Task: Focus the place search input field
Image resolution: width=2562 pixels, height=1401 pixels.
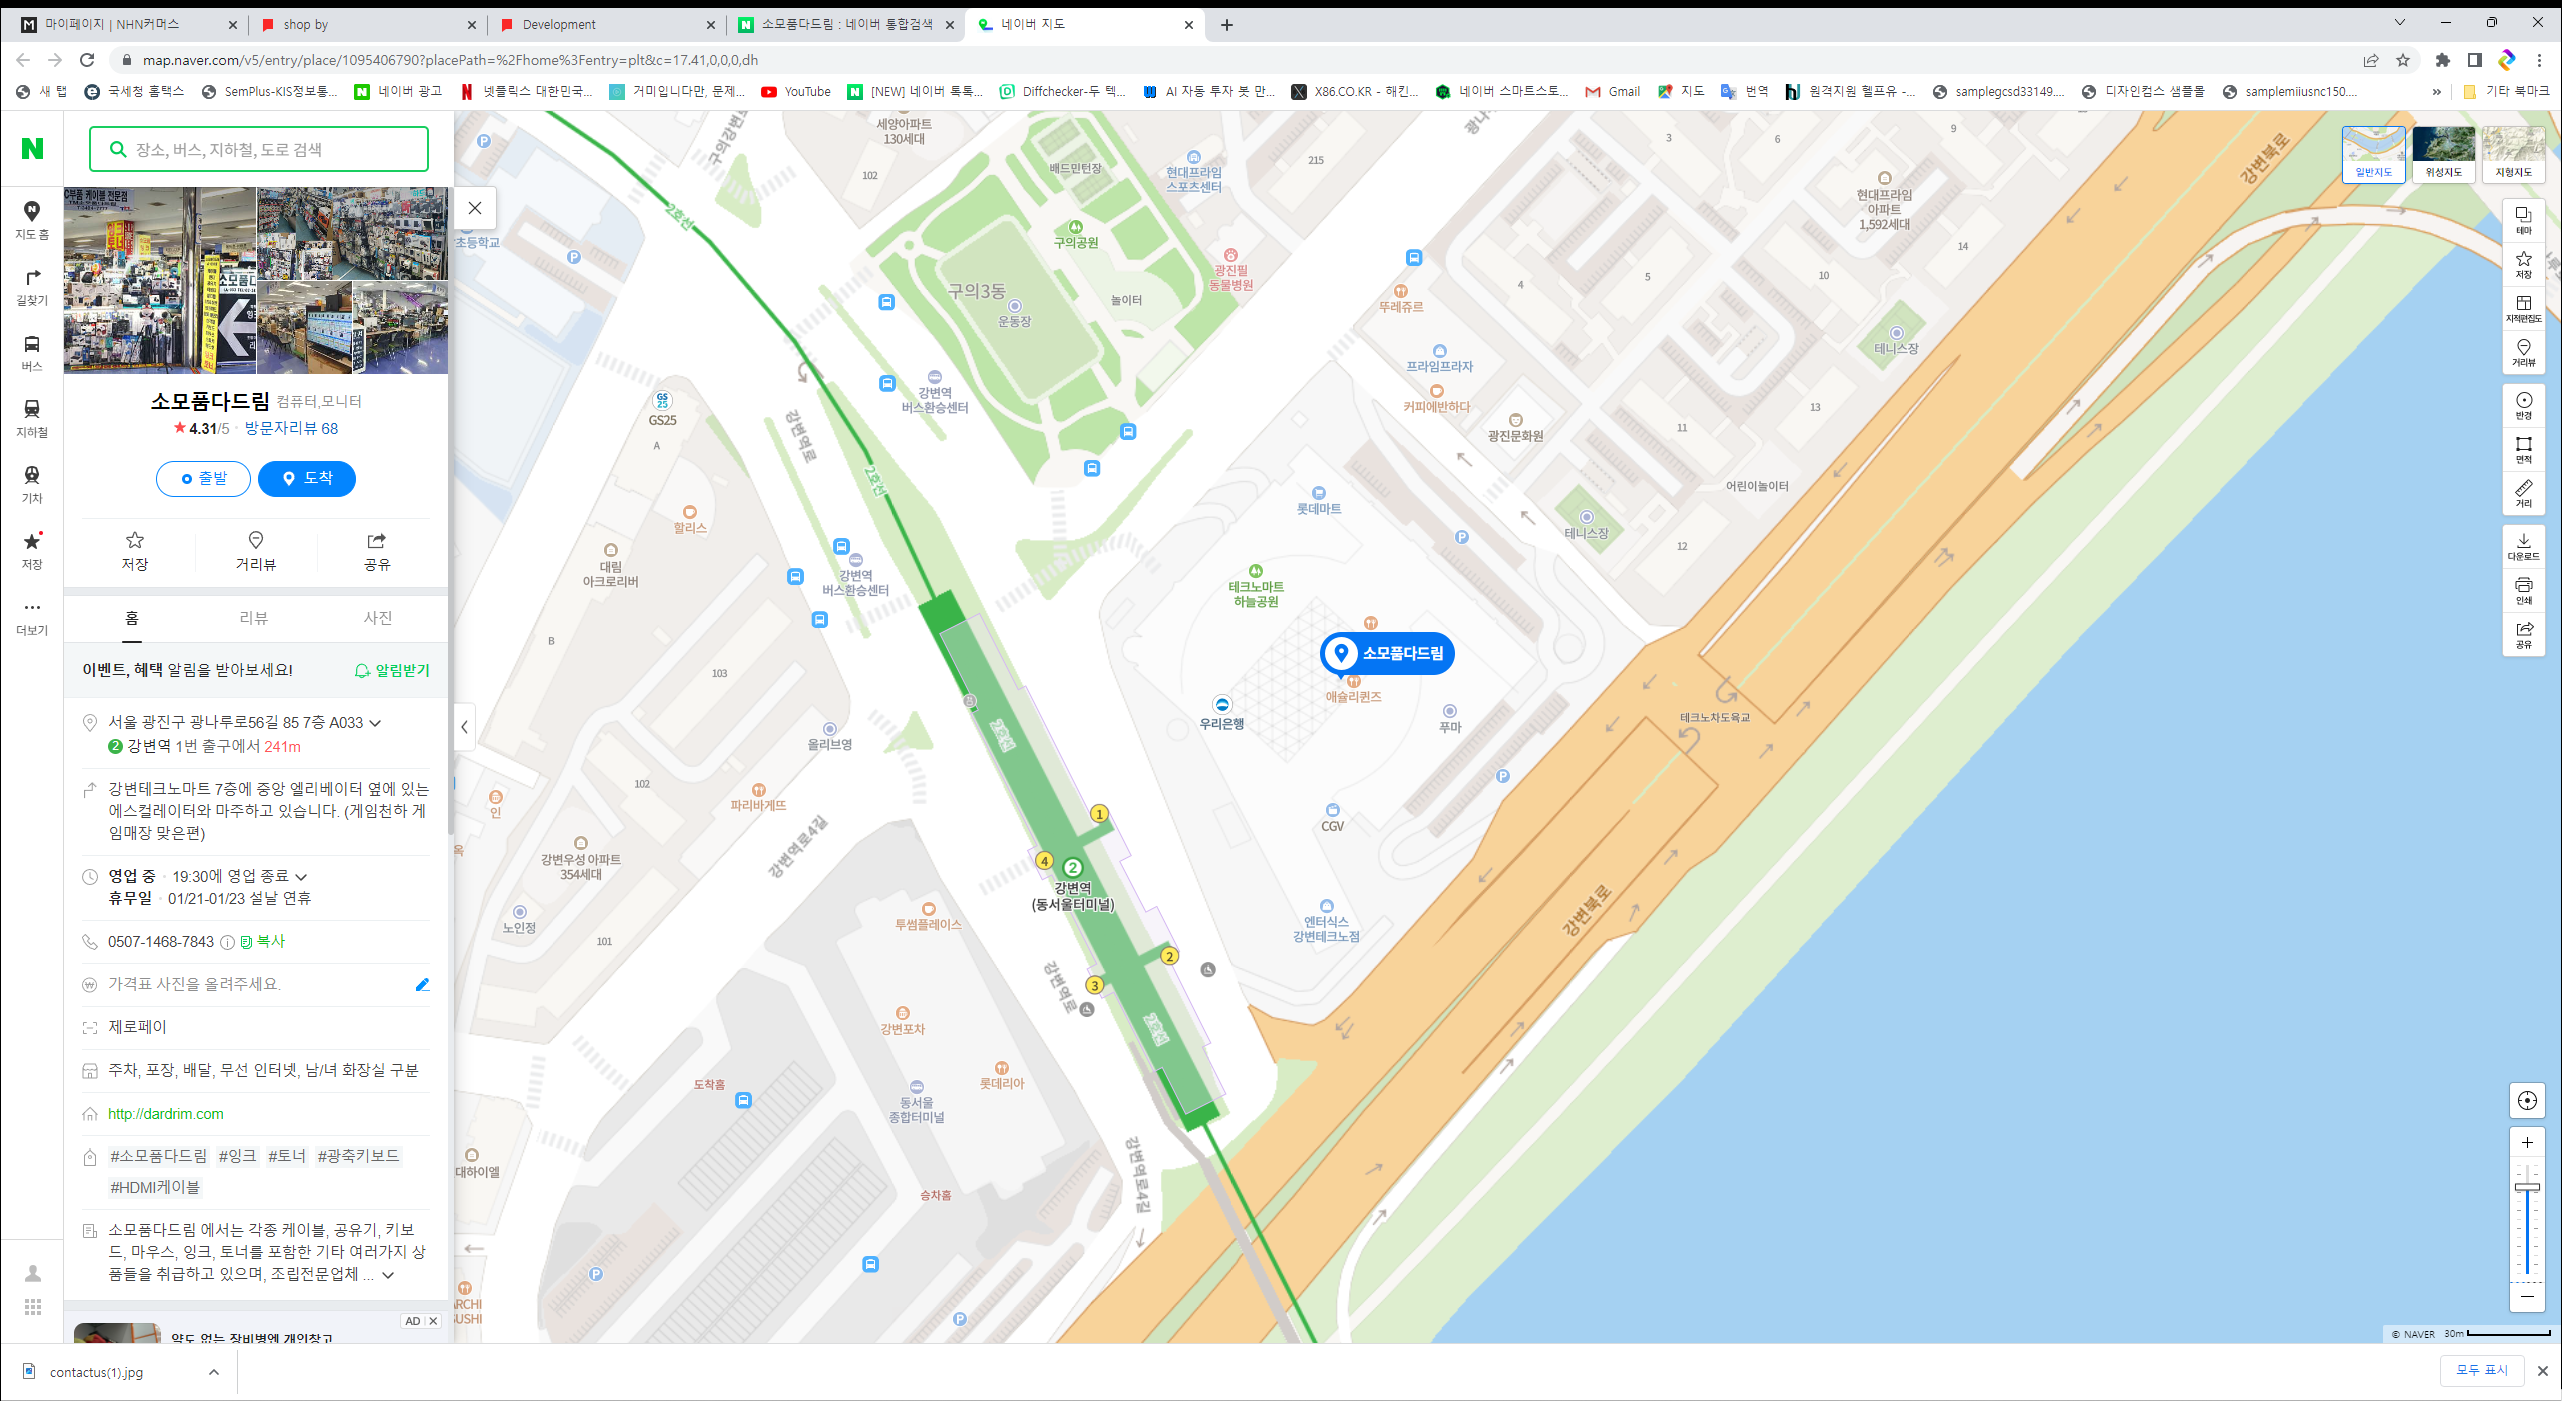Action: point(259,149)
